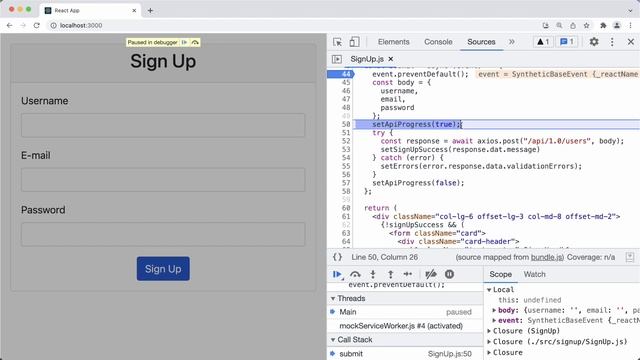Click the Sign Up submit button
This screenshot has height=360, width=640.
click(x=163, y=269)
